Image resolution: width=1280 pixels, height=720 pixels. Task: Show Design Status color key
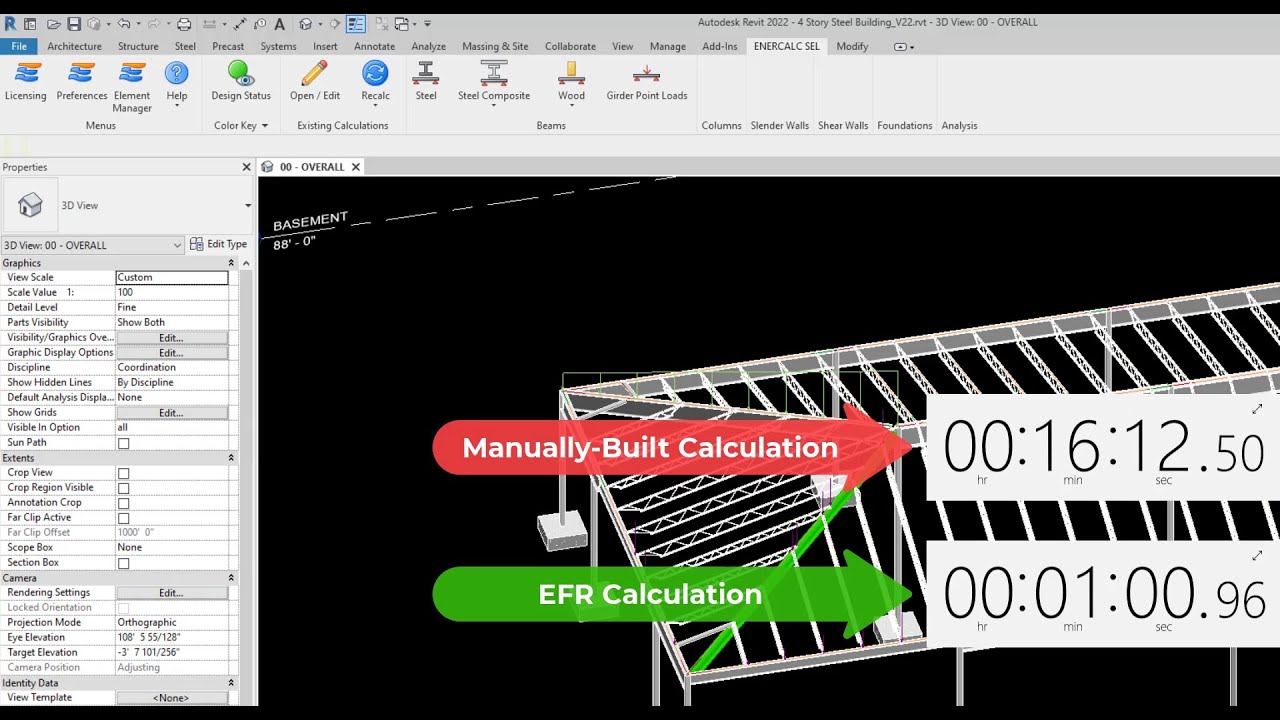(241, 82)
